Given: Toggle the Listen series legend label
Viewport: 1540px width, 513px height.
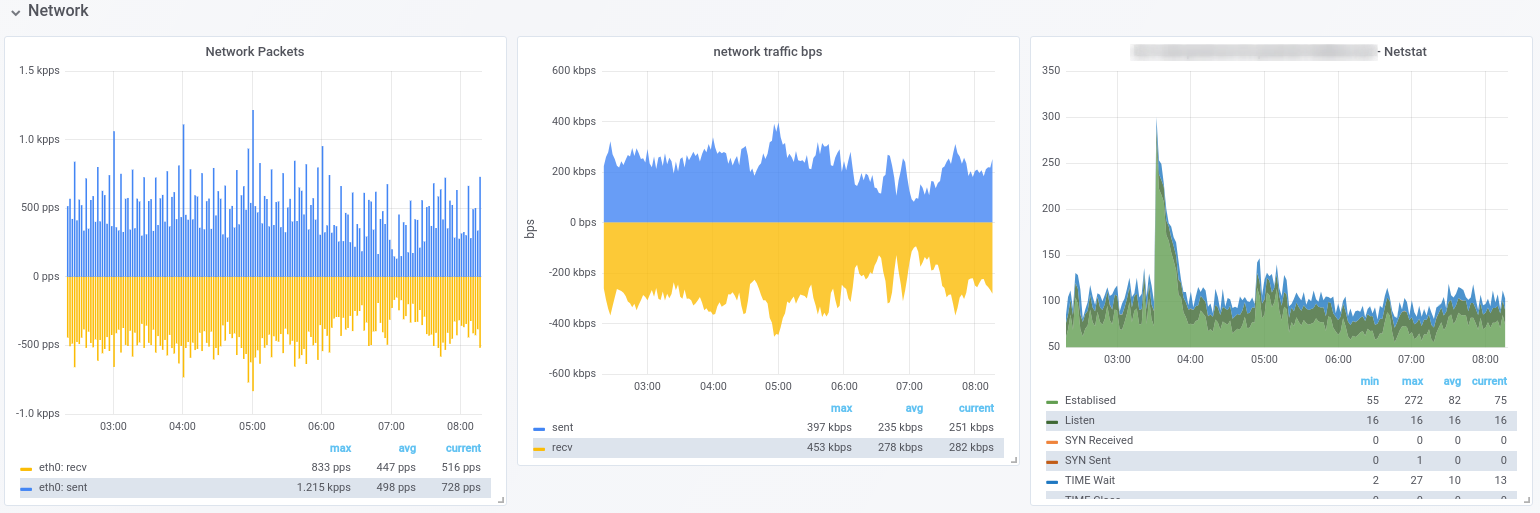Looking at the screenshot, I should 1080,421.
